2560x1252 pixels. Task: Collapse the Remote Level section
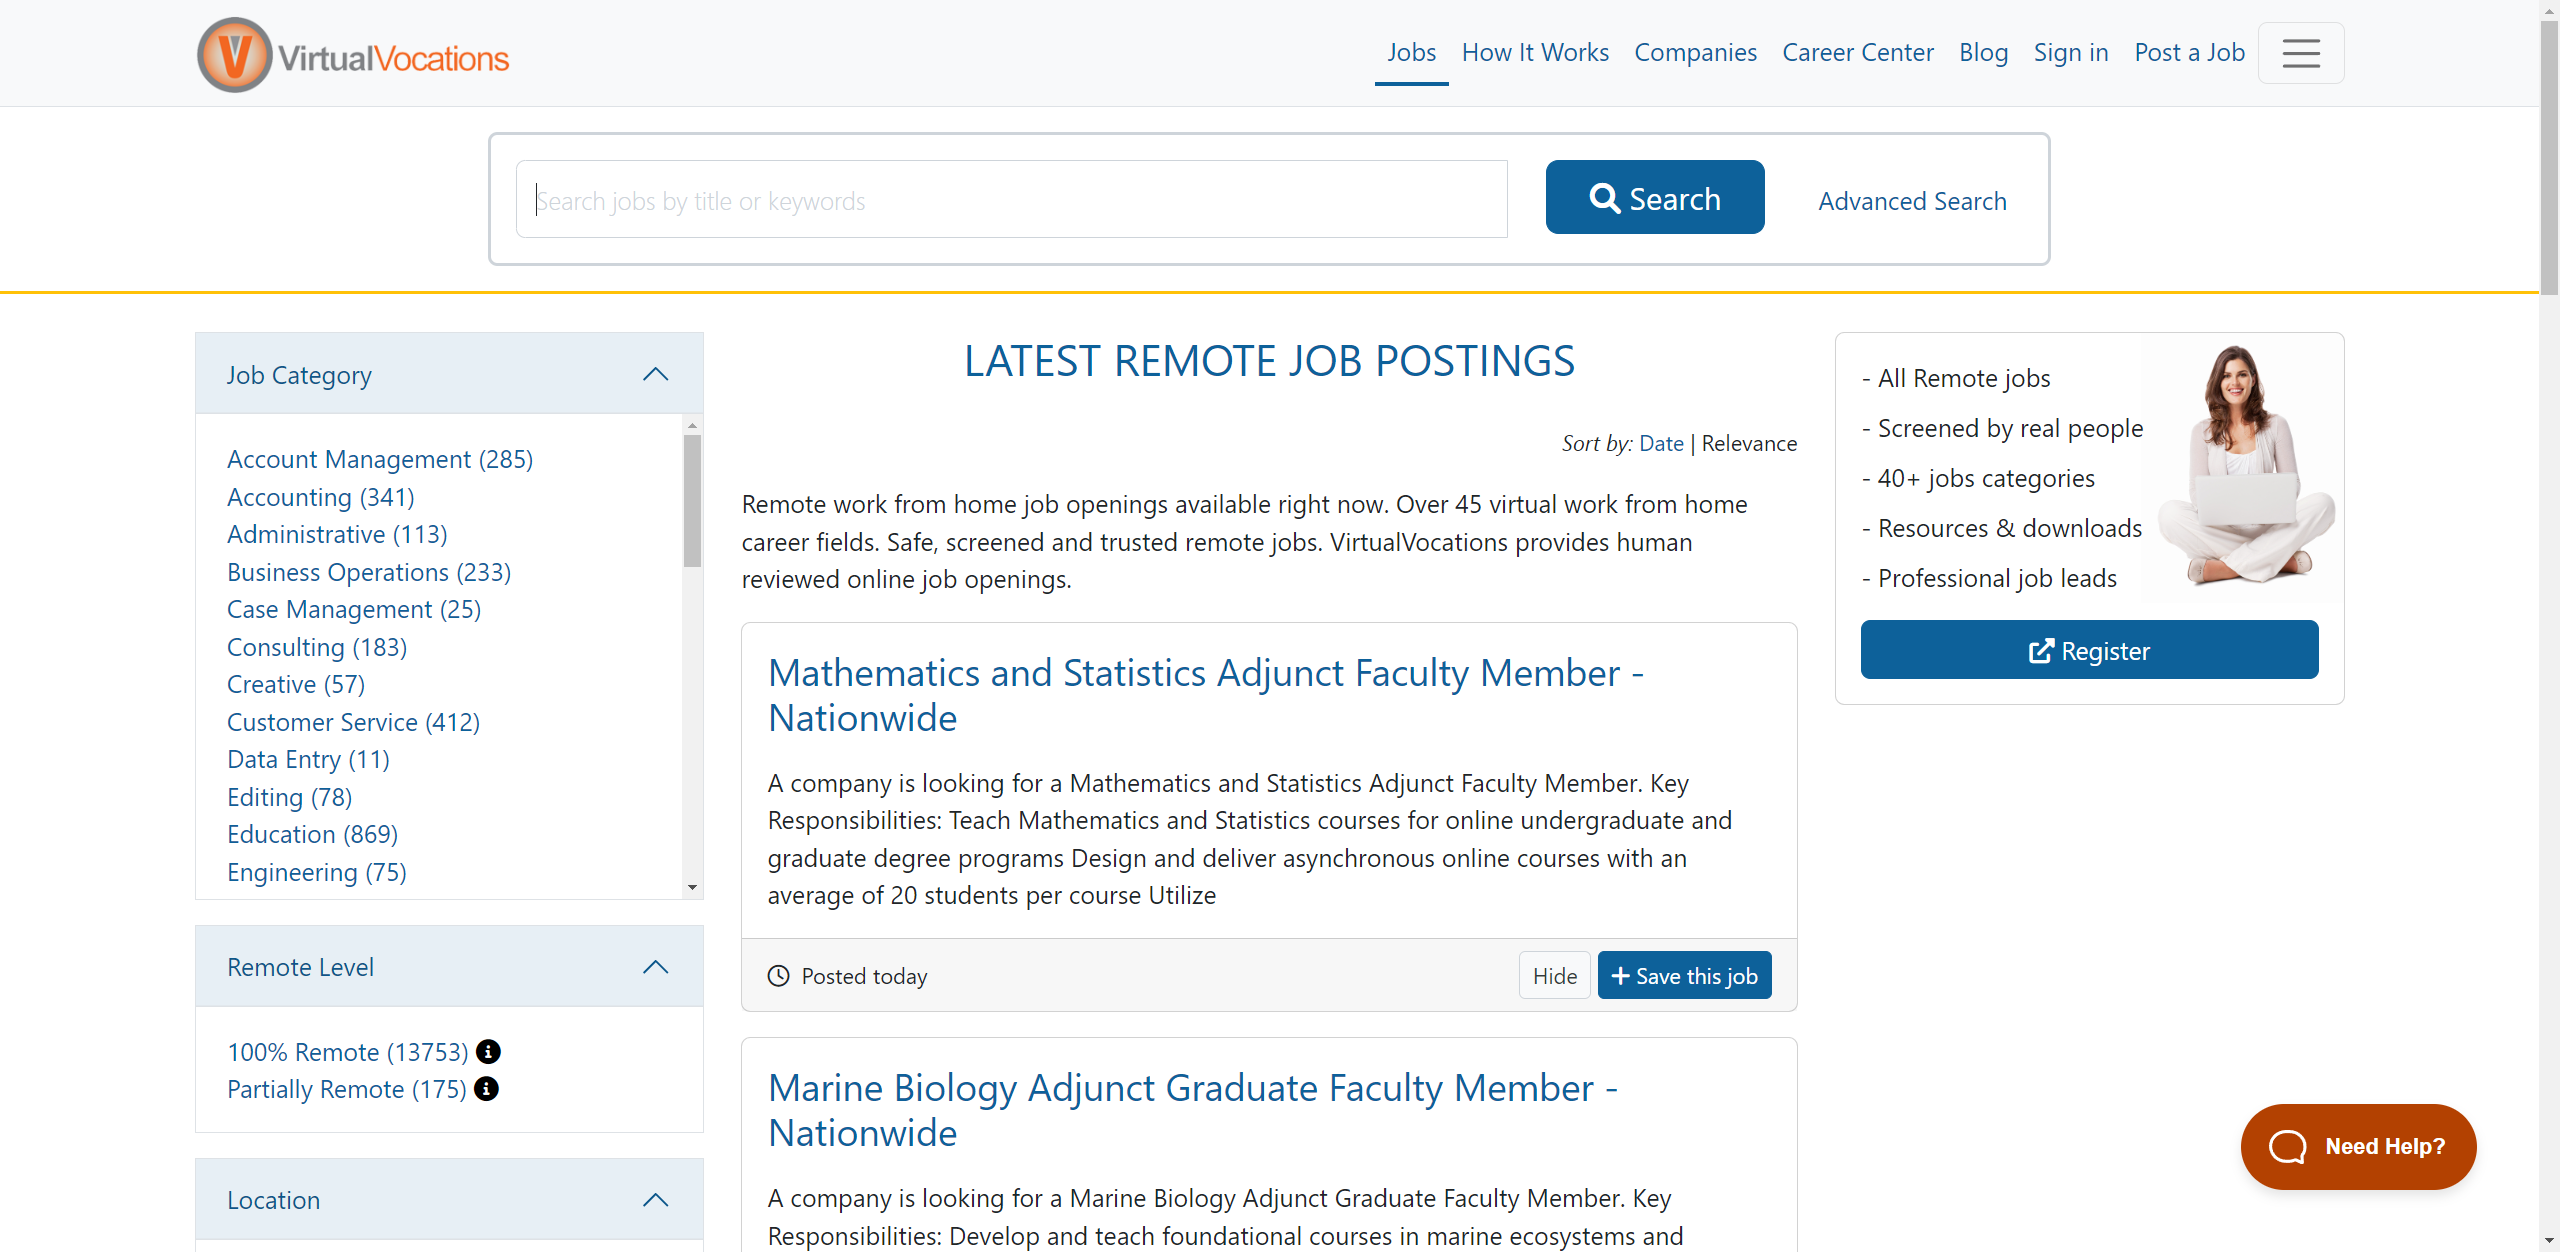point(655,967)
